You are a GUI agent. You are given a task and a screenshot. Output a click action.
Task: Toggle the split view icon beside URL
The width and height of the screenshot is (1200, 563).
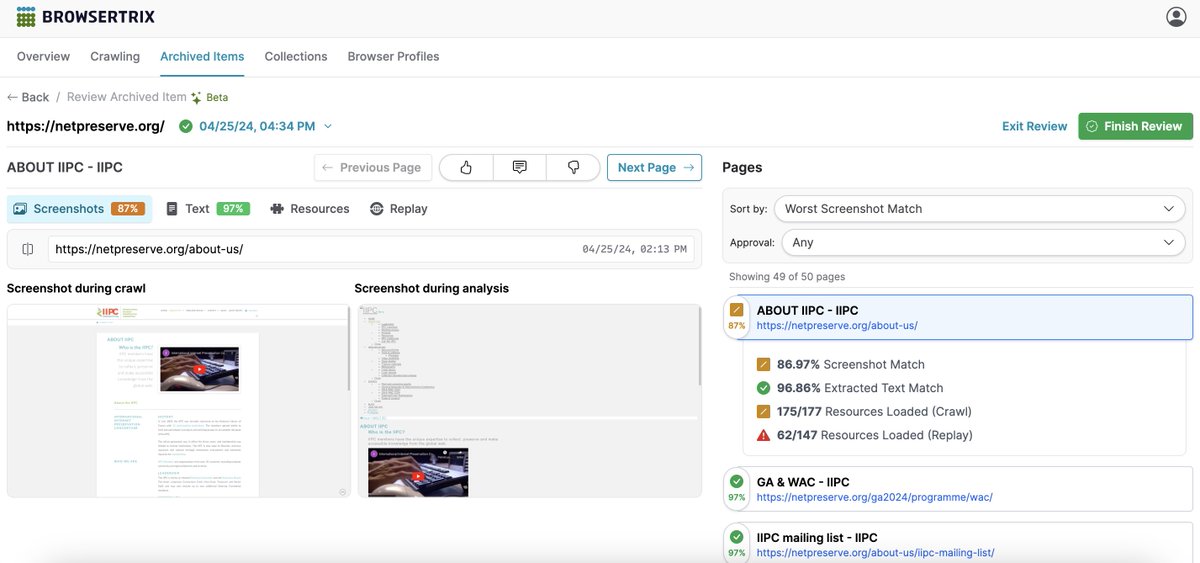point(28,249)
